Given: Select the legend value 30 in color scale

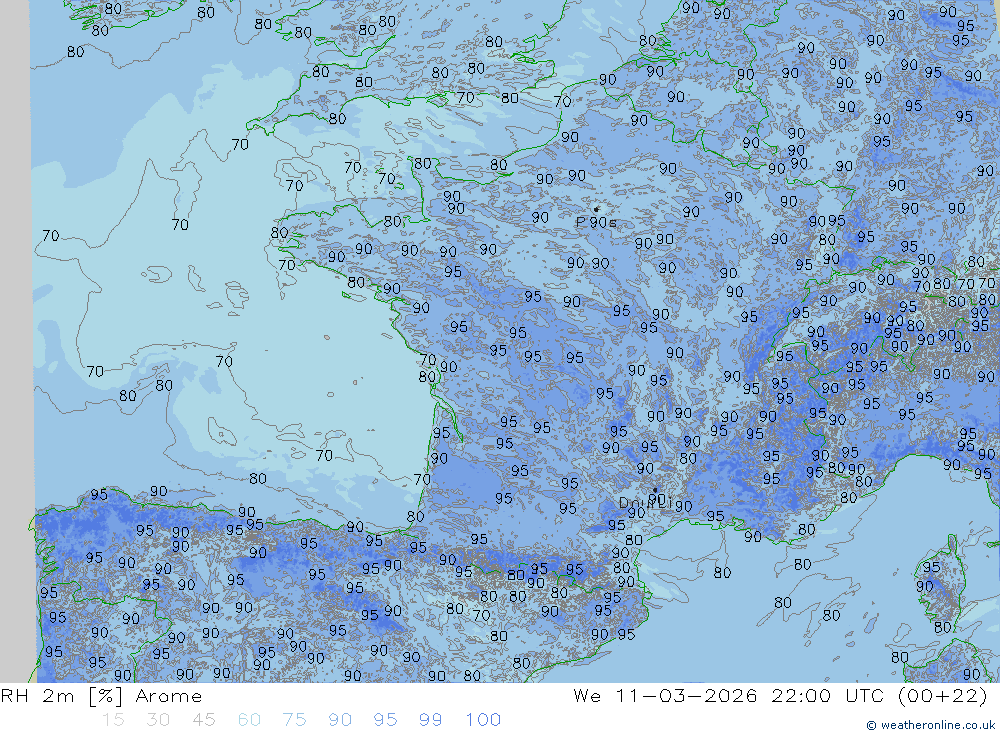Looking at the screenshot, I should (x=158, y=720).
